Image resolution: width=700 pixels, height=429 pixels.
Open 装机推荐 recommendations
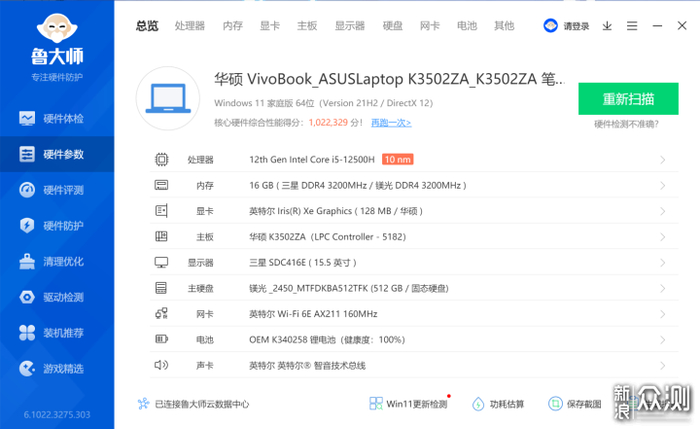pyautogui.click(x=57, y=333)
